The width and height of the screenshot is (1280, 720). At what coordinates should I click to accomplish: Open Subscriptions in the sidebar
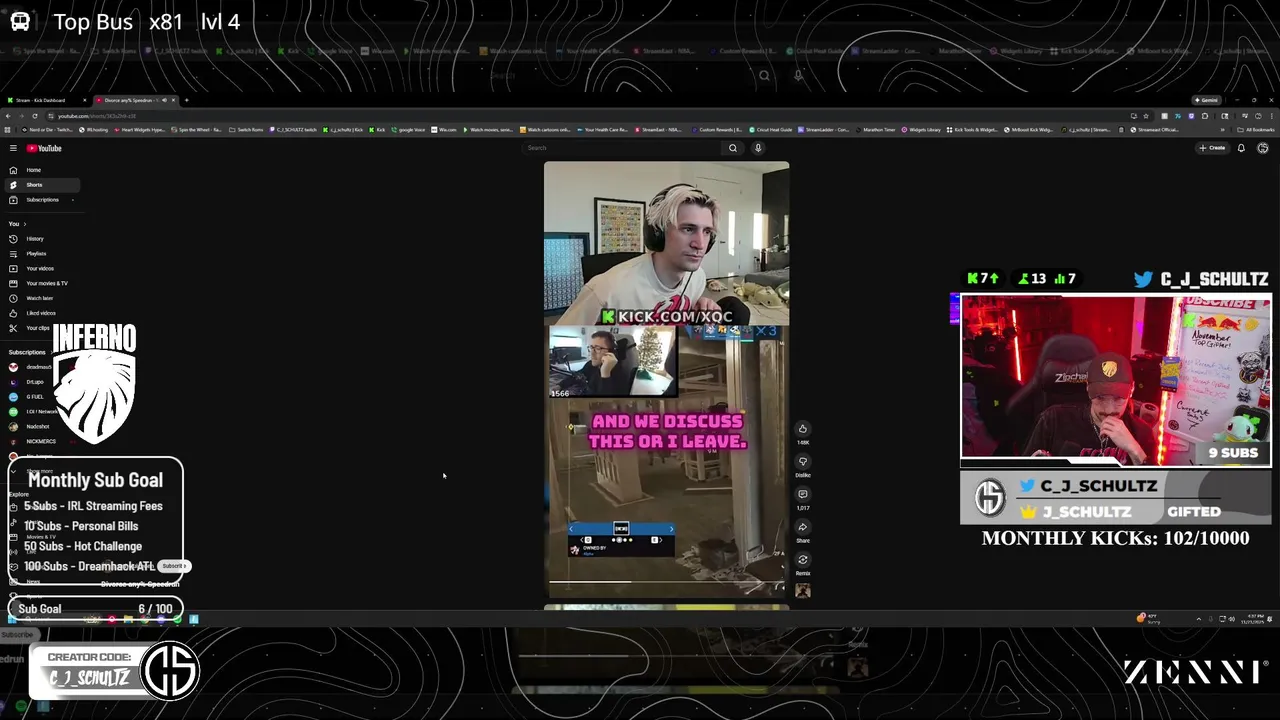pyautogui.click(x=41, y=200)
